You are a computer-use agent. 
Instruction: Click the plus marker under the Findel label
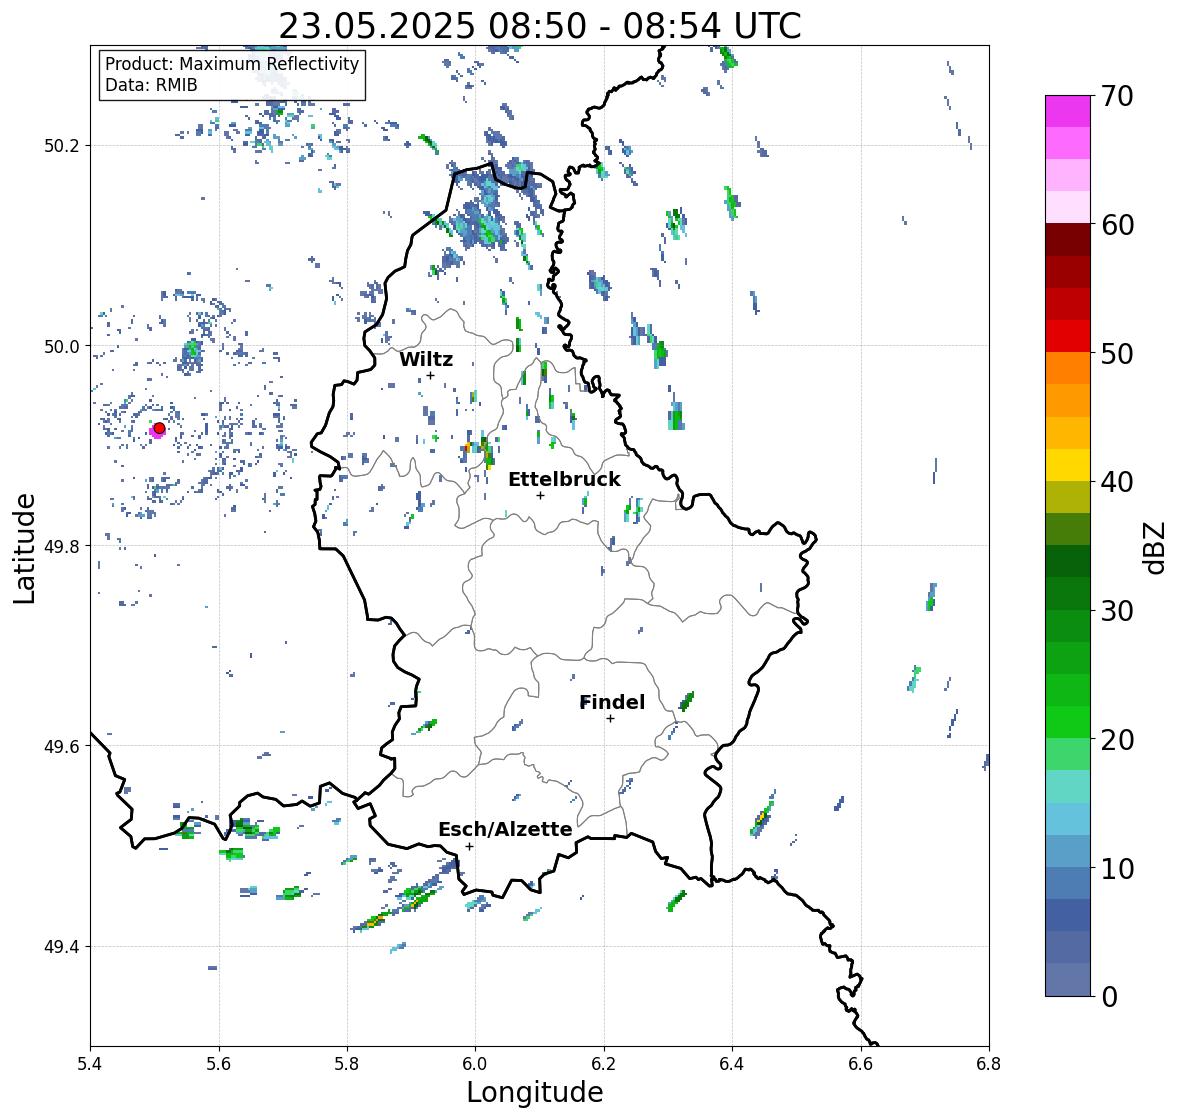coord(611,719)
